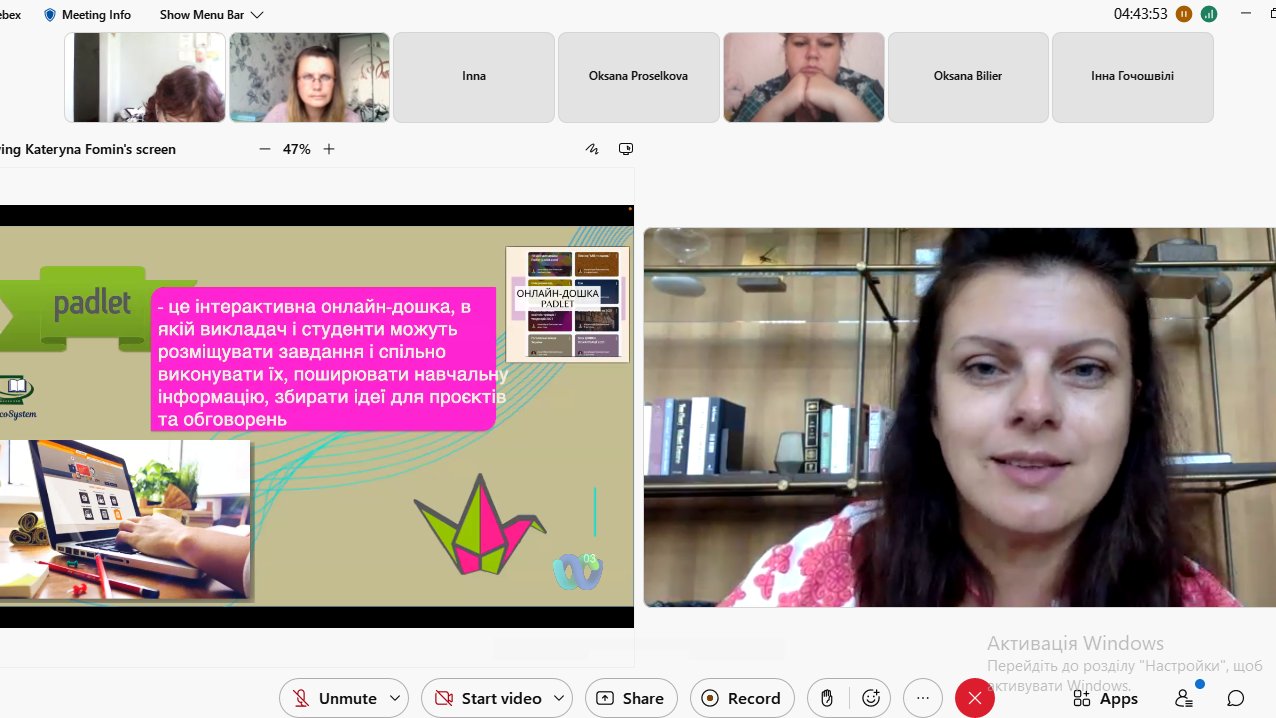The height and width of the screenshot is (718, 1276).
Task: Open the Chat bubble icon
Action: click(1236, 698)
